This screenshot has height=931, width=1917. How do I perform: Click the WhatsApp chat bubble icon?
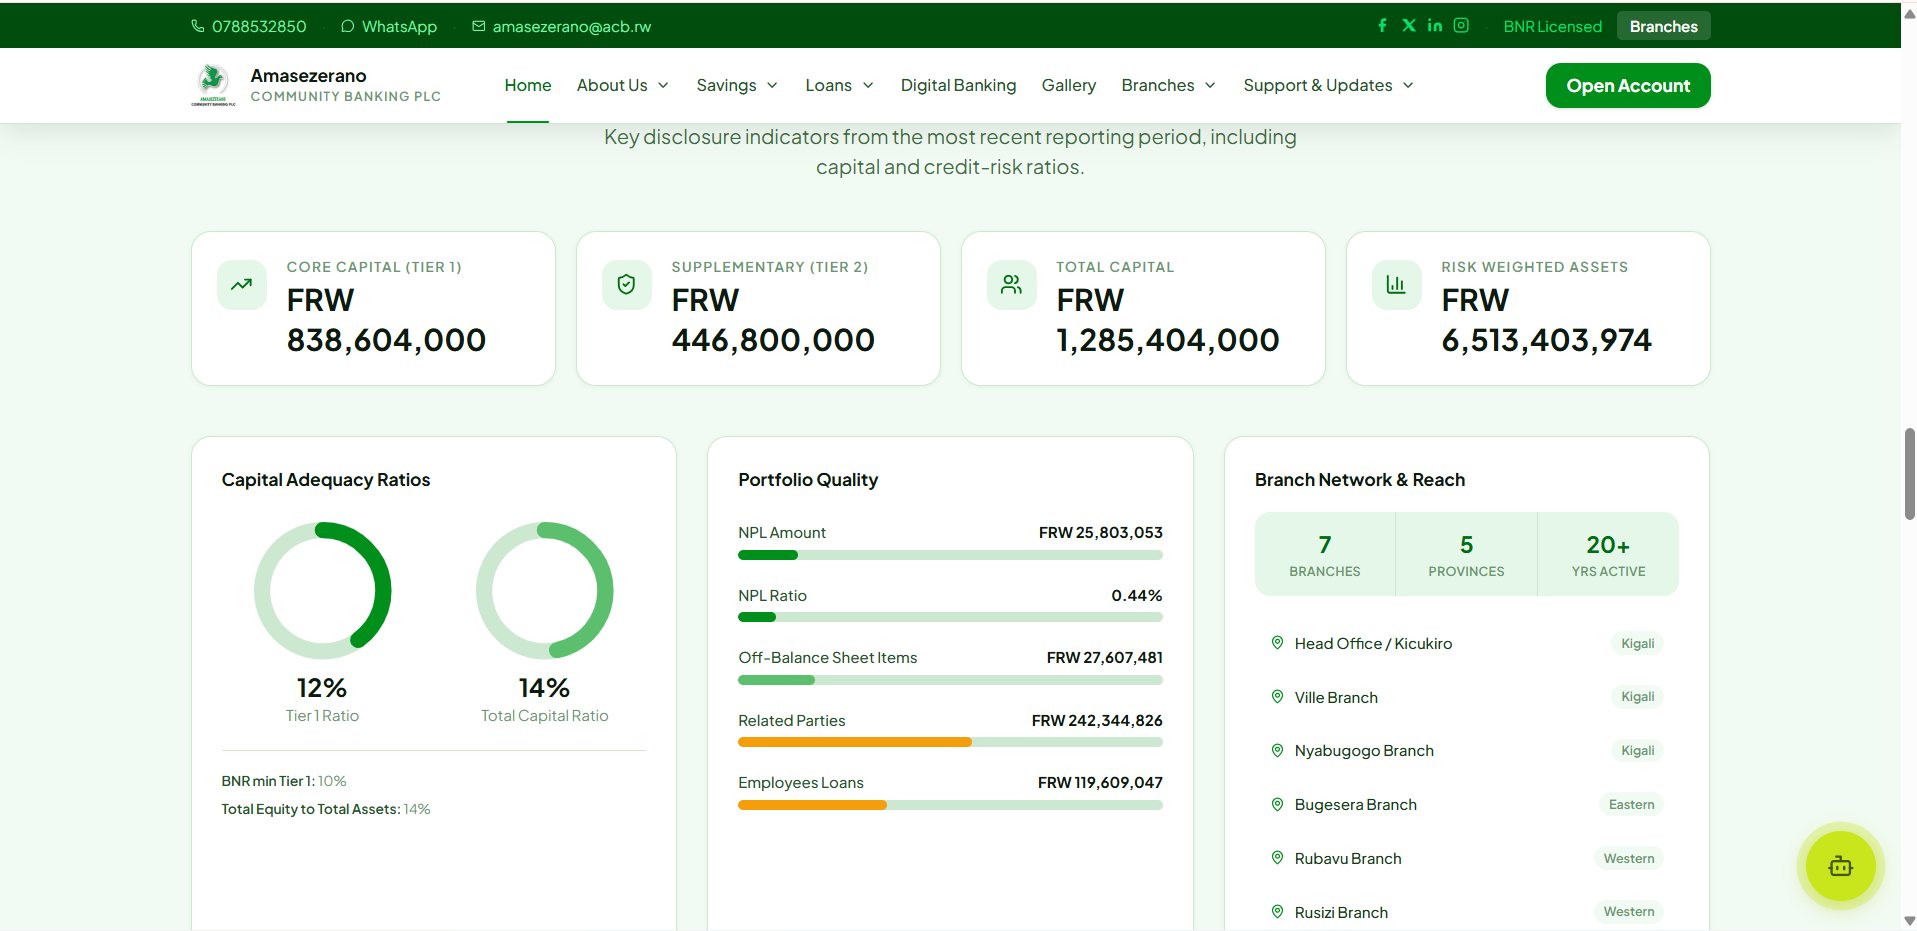(348, 26)
